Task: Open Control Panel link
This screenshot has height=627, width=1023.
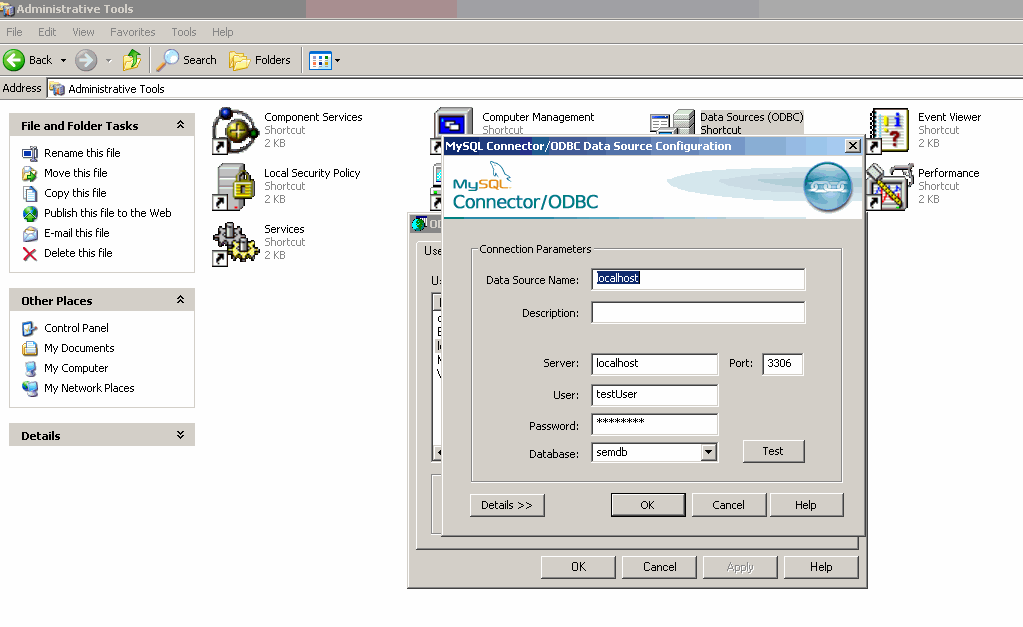Action: pos(76,328)
